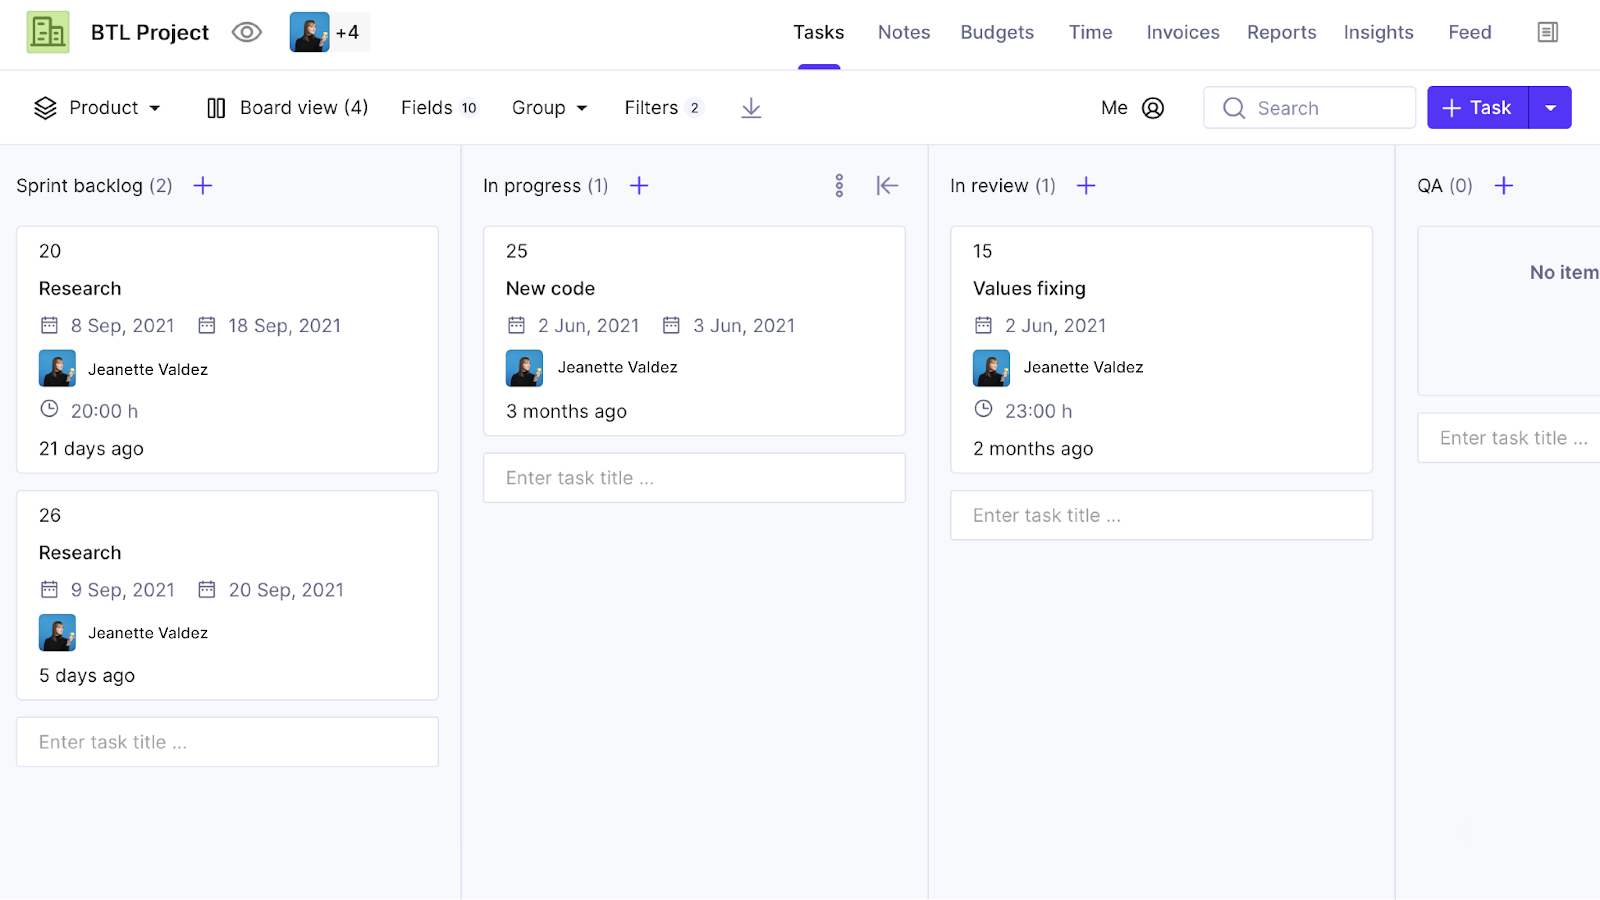Open the panel icon at top-right corner

(x=1546, y=31)
